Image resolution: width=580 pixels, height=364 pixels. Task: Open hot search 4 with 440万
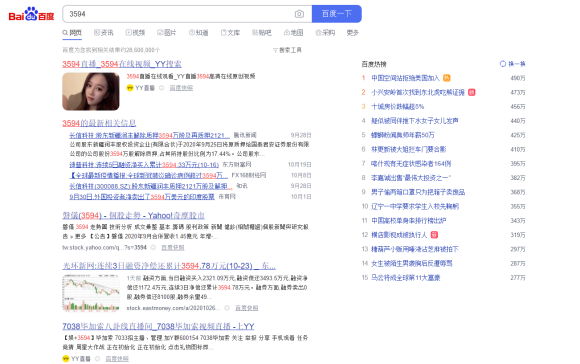pos(415,121)
